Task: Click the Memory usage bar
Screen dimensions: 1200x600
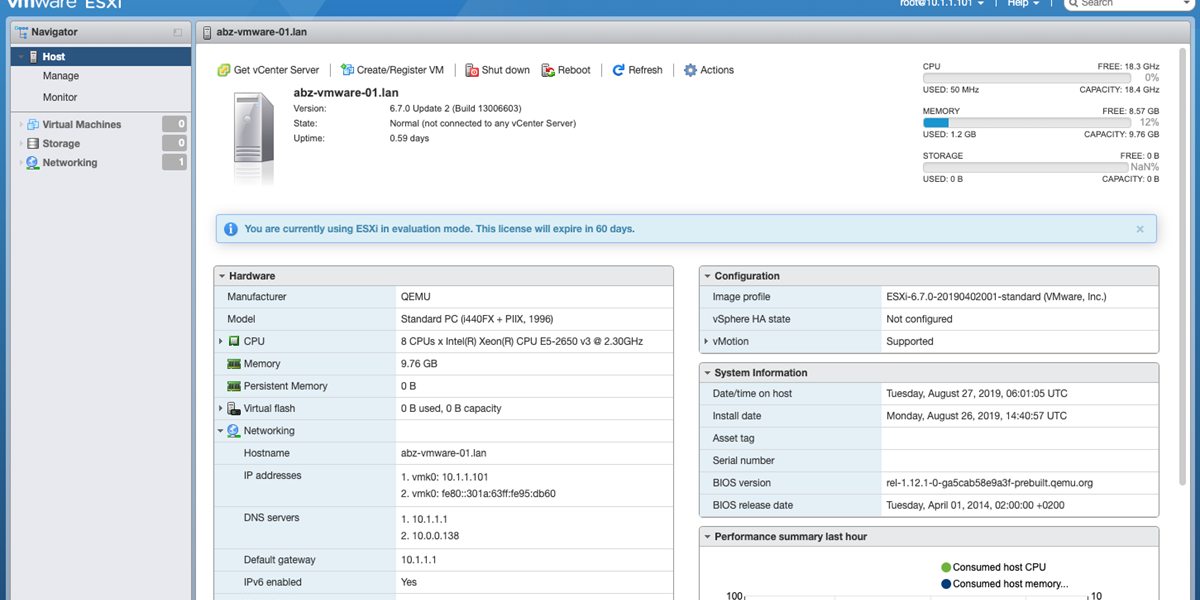Action: (x=1028, y=122)
